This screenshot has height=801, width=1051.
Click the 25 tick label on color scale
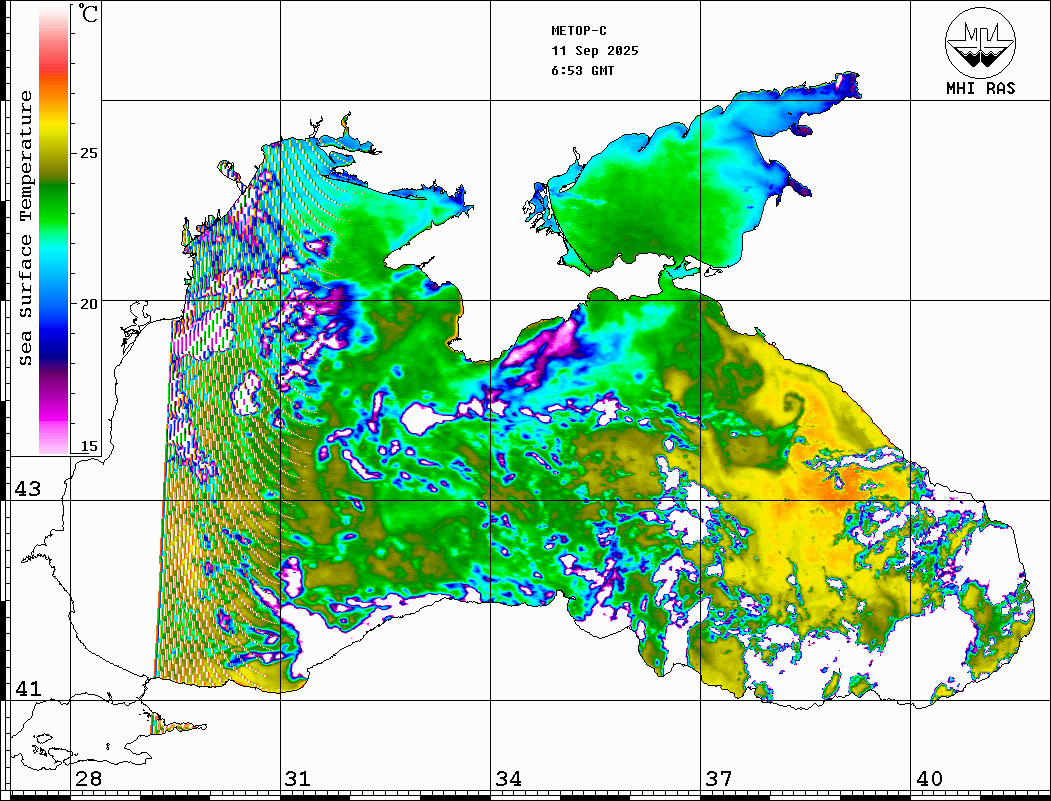pos(89,153)
